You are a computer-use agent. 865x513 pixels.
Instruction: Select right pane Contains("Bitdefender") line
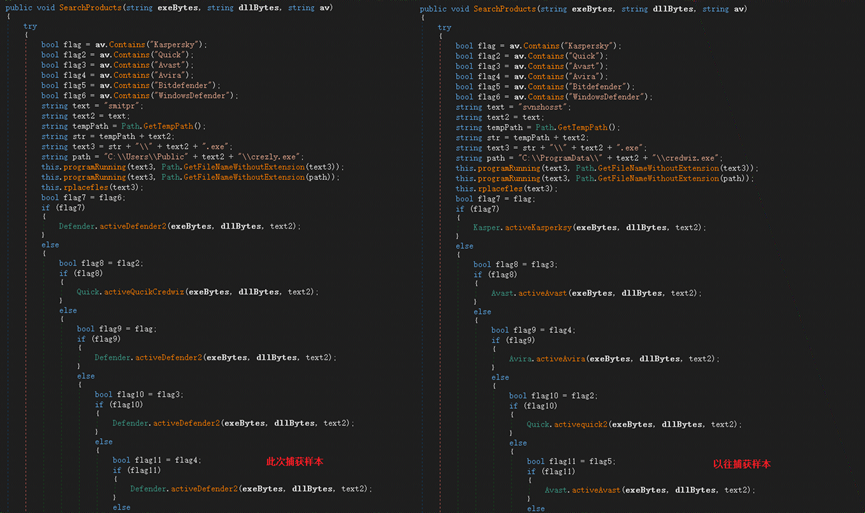(545, 87)
